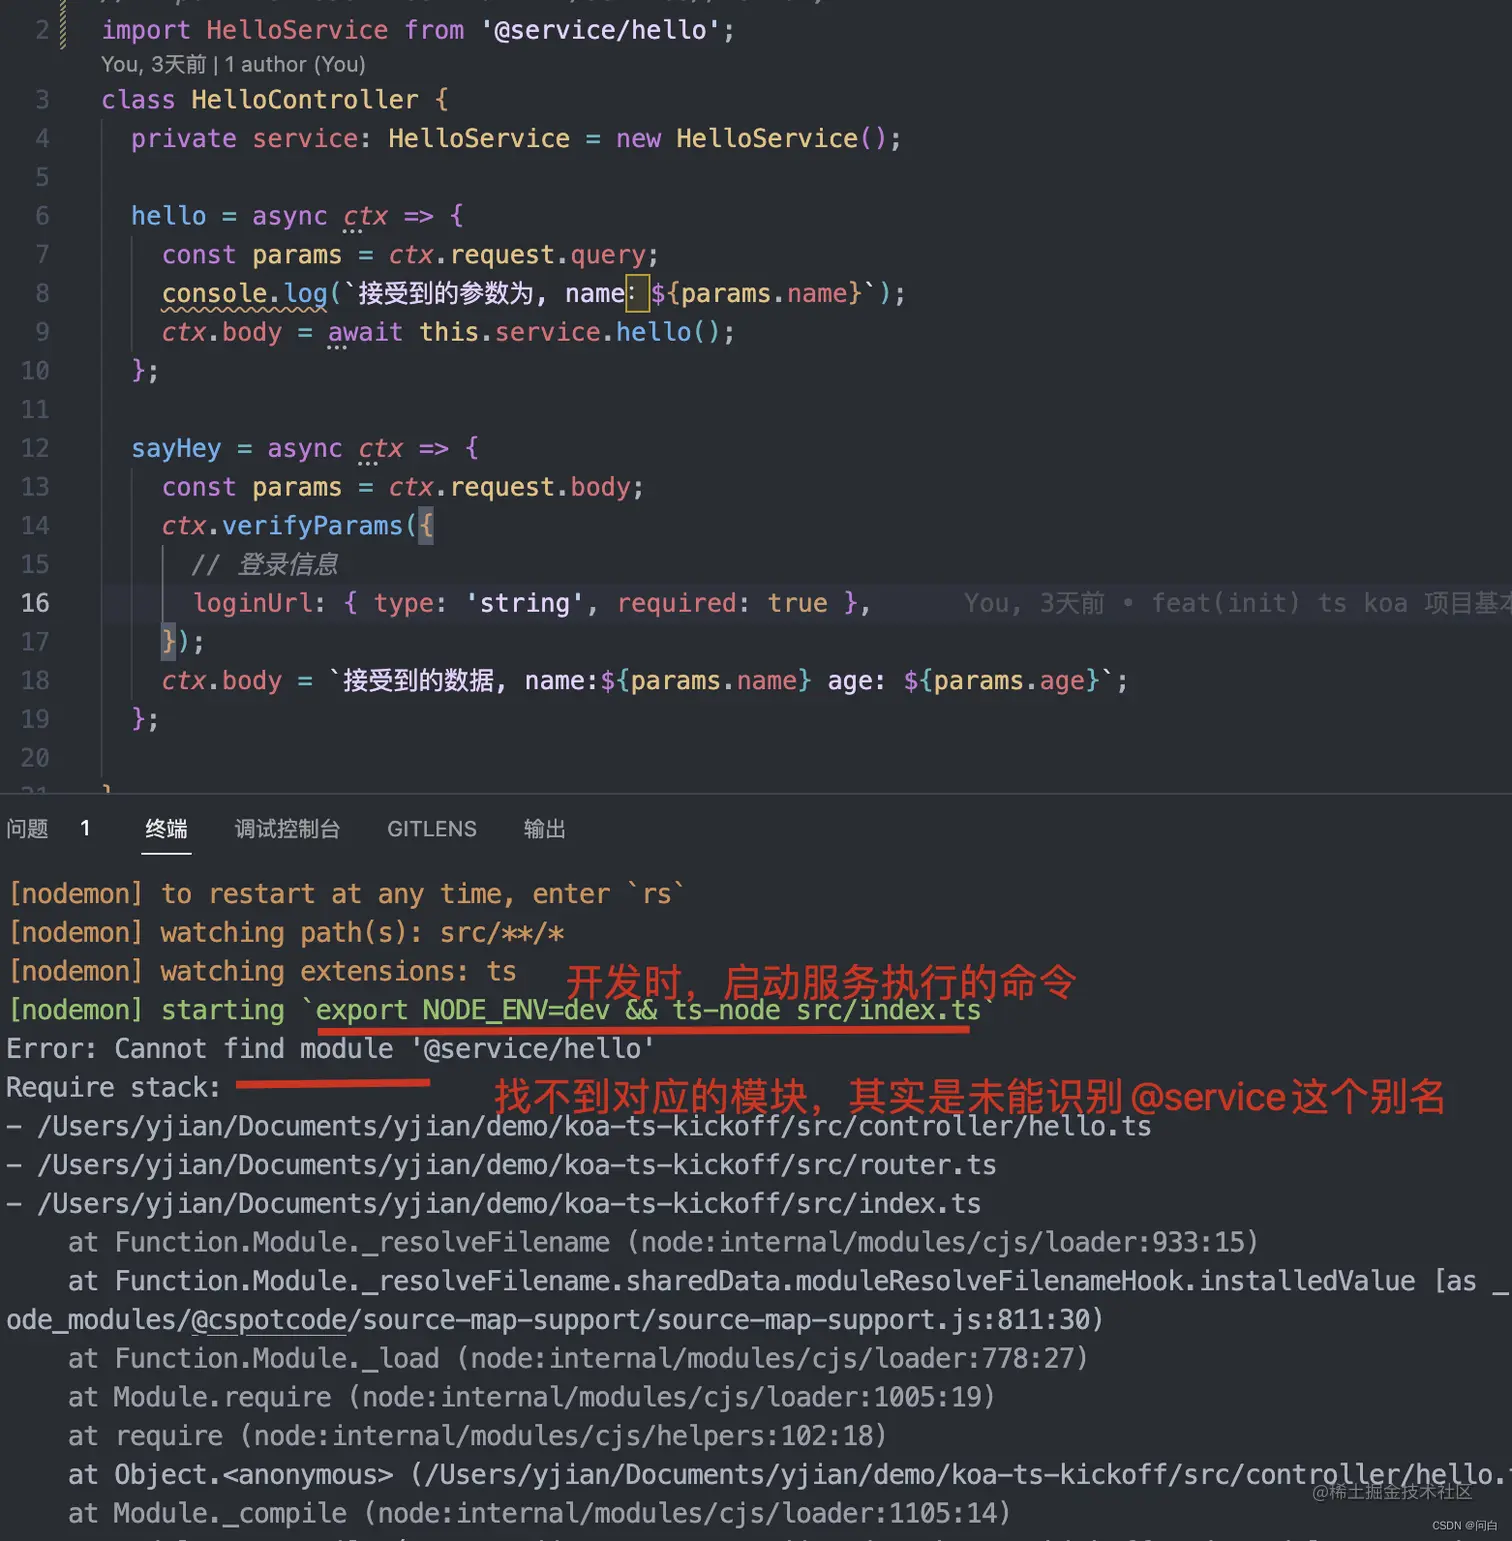Click line number 16 in gutter
Screen dimensions: 1512x1541
tap(35, 603)
